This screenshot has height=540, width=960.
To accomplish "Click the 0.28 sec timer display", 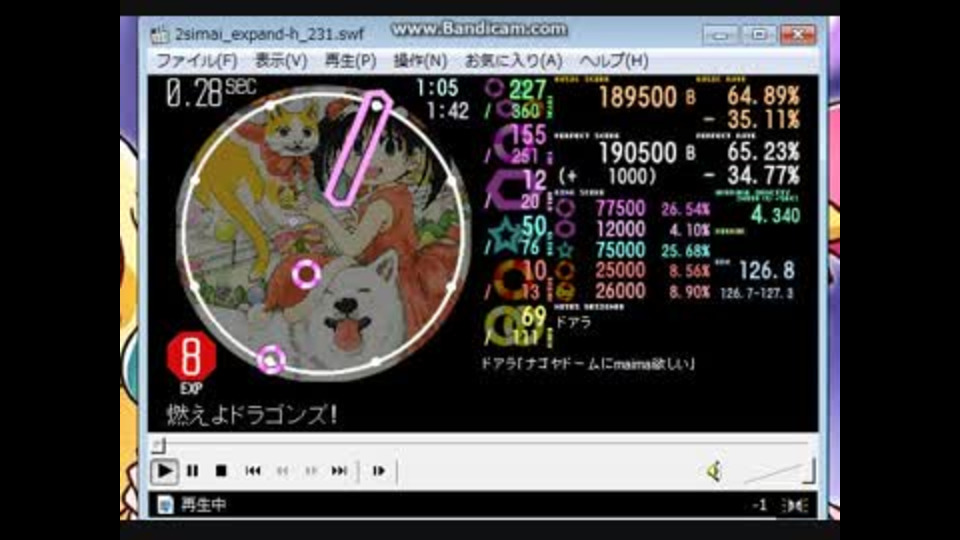I will click(x=211, y=93).
